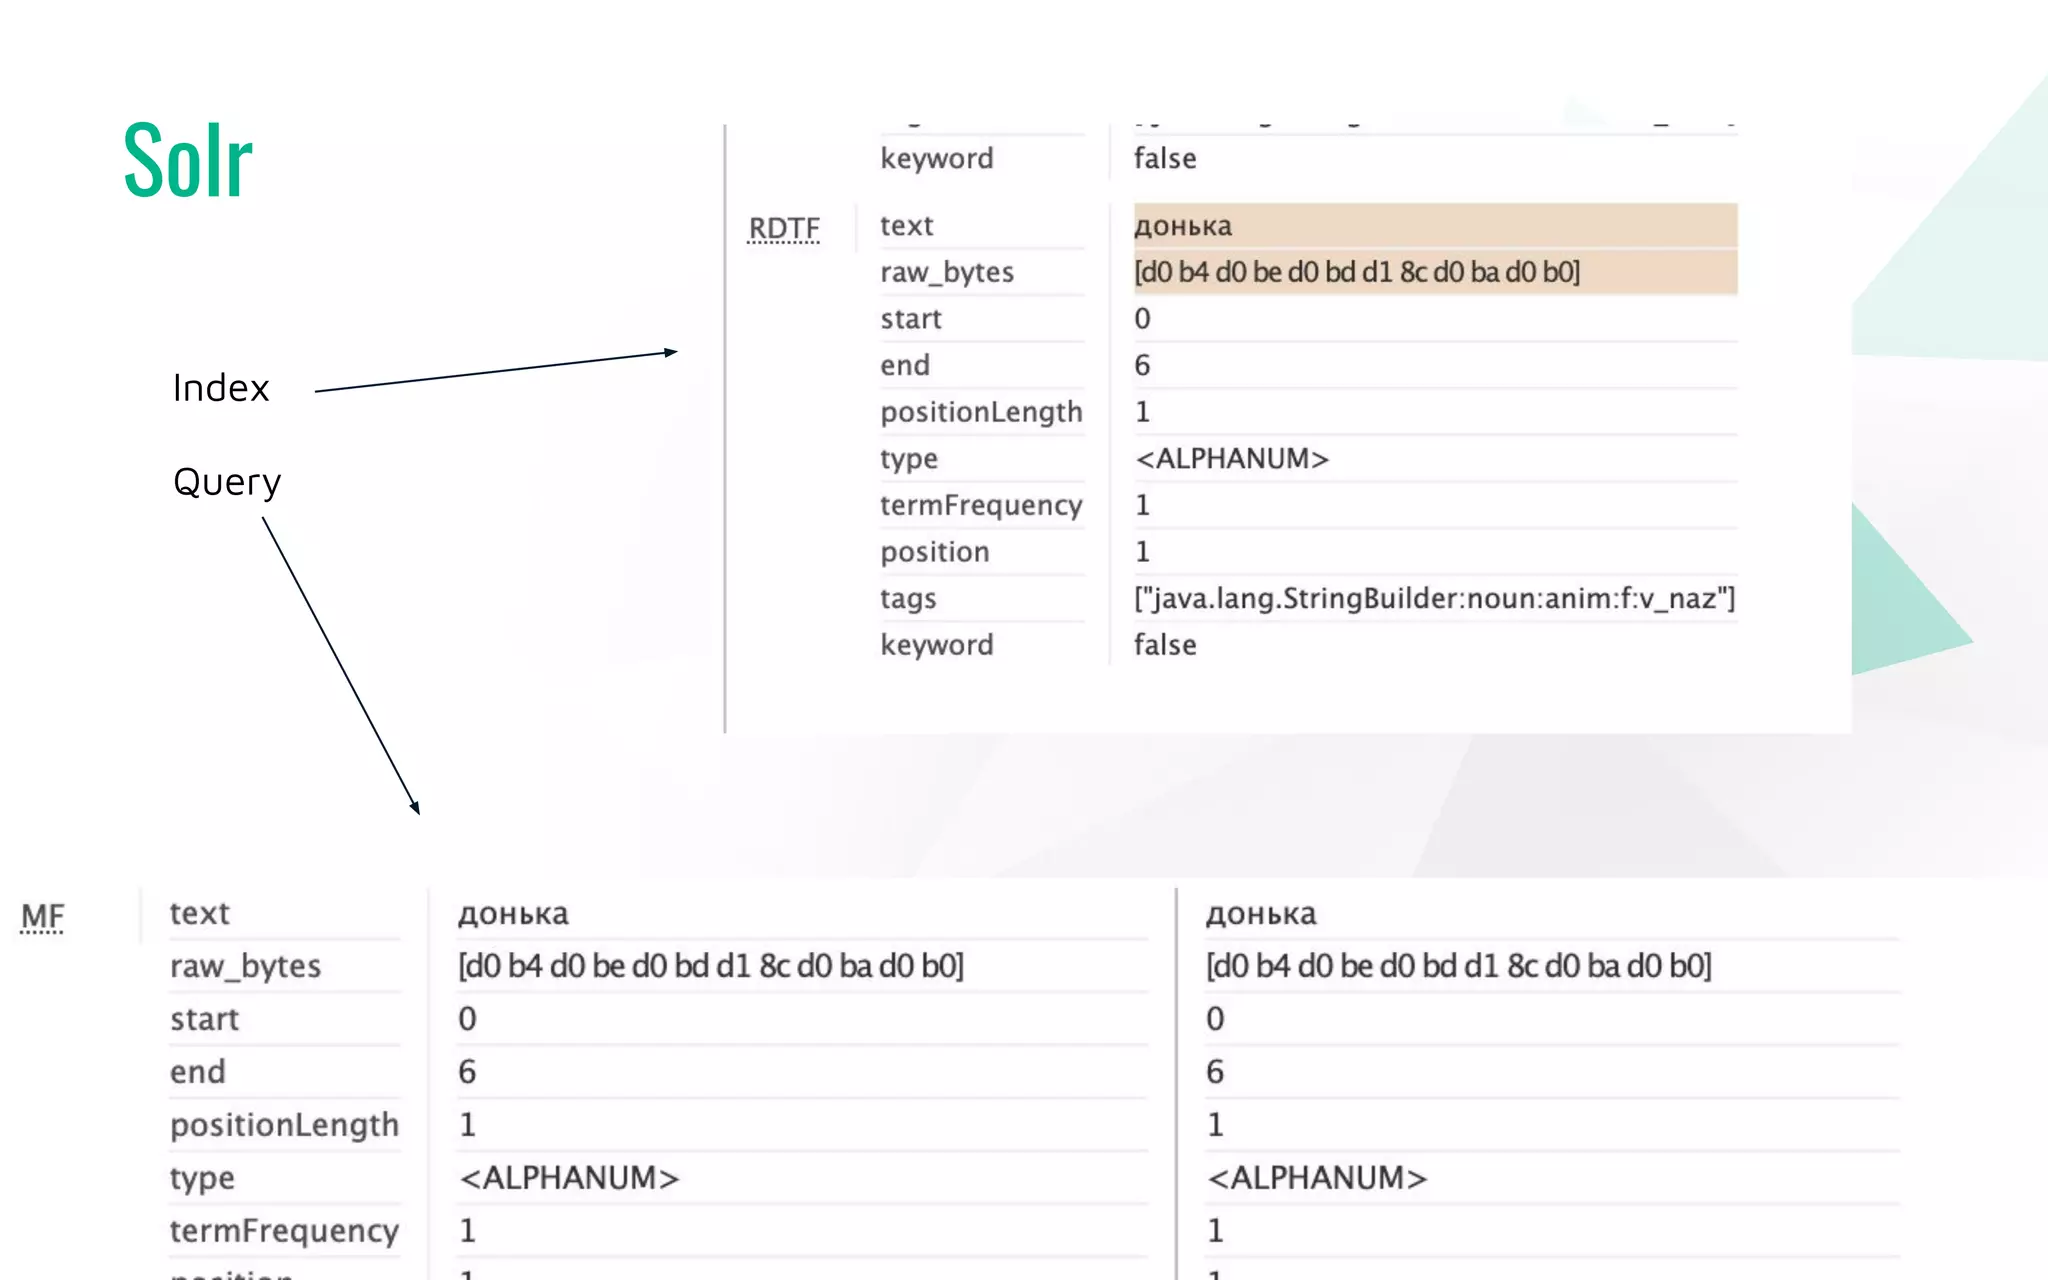
Task: Click the raw_bytes label in RDTF section
Action: (947, 272)
